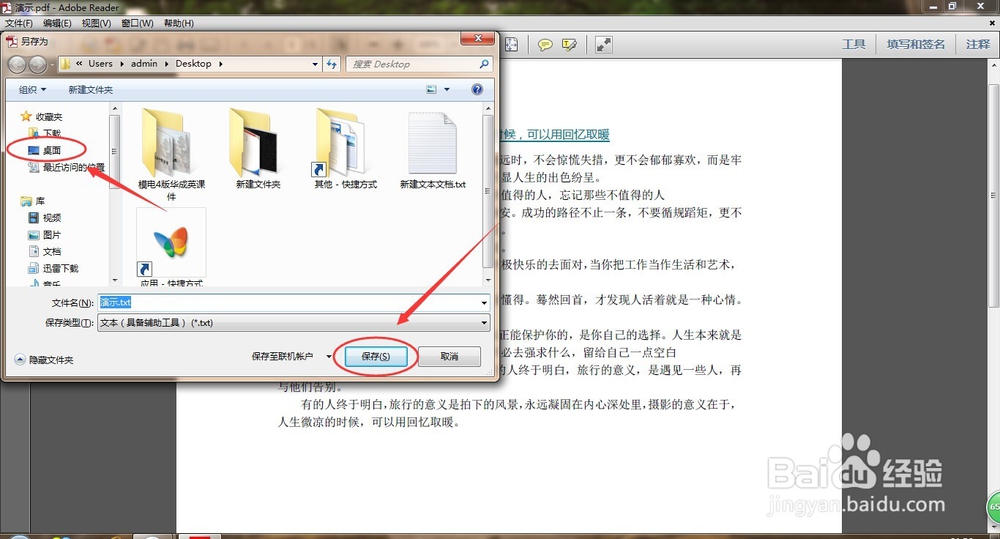This screenshot has height=539, width=1000.
Task: Click the Back navigation arrow in the dialog
Action: 17,64
